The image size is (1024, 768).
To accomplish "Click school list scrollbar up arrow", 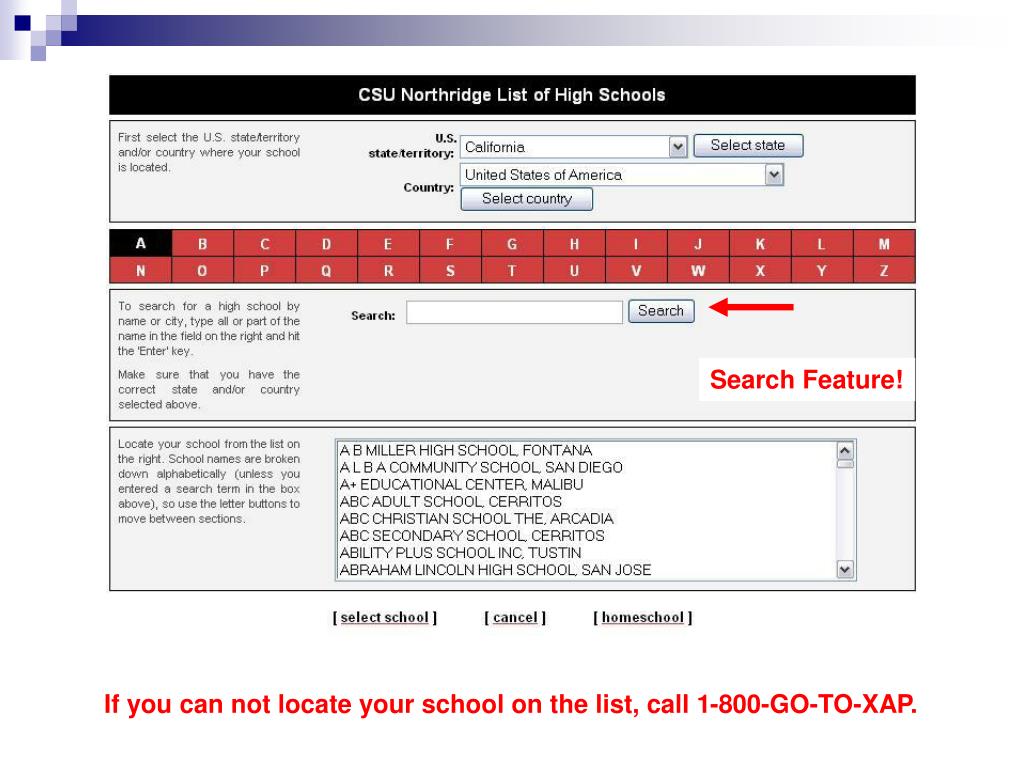I will point(844,451).
